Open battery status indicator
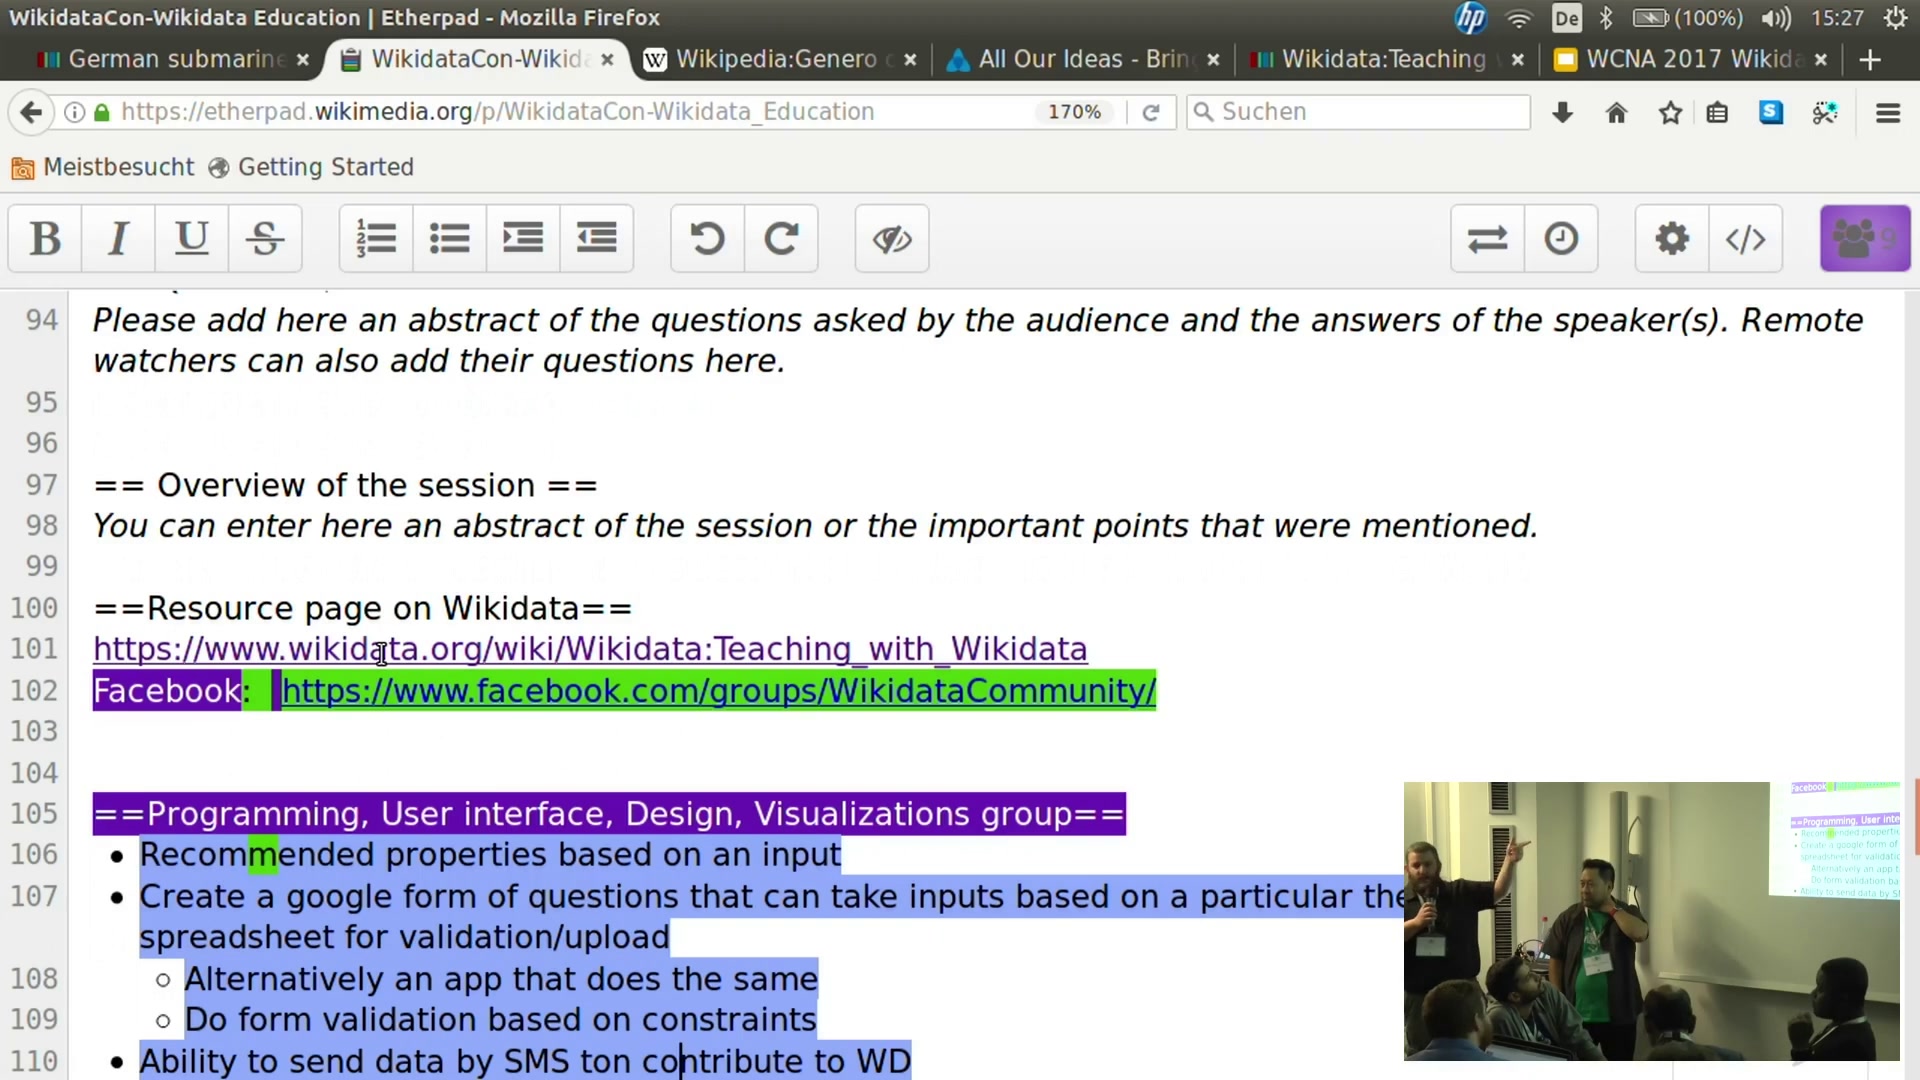 coord(1687,18)
